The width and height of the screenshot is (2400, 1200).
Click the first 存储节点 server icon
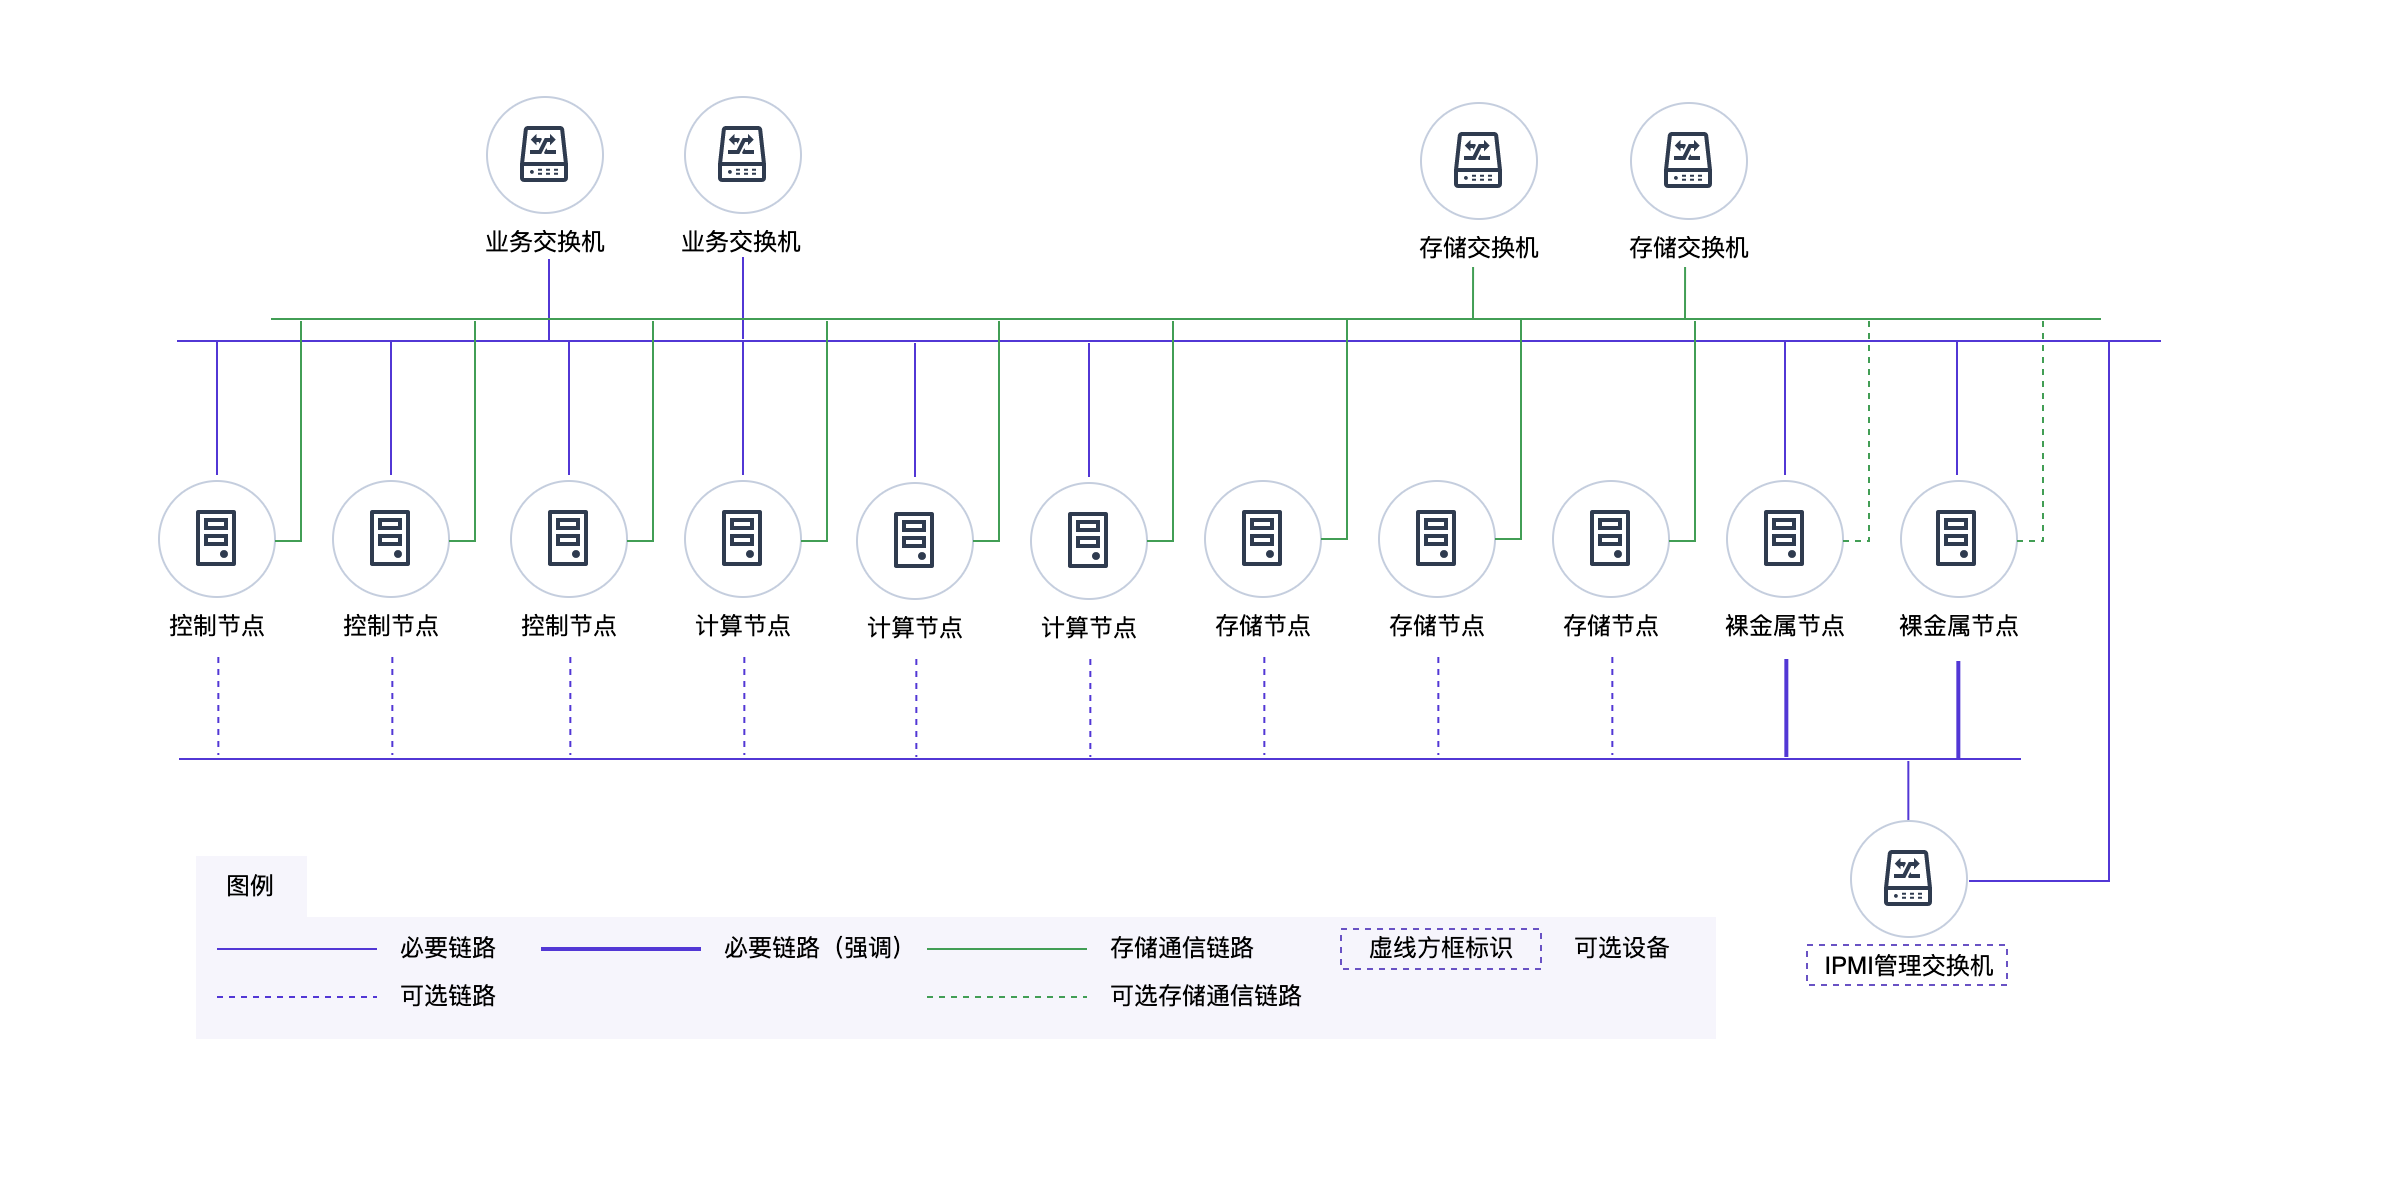[x=1262, y=539]
